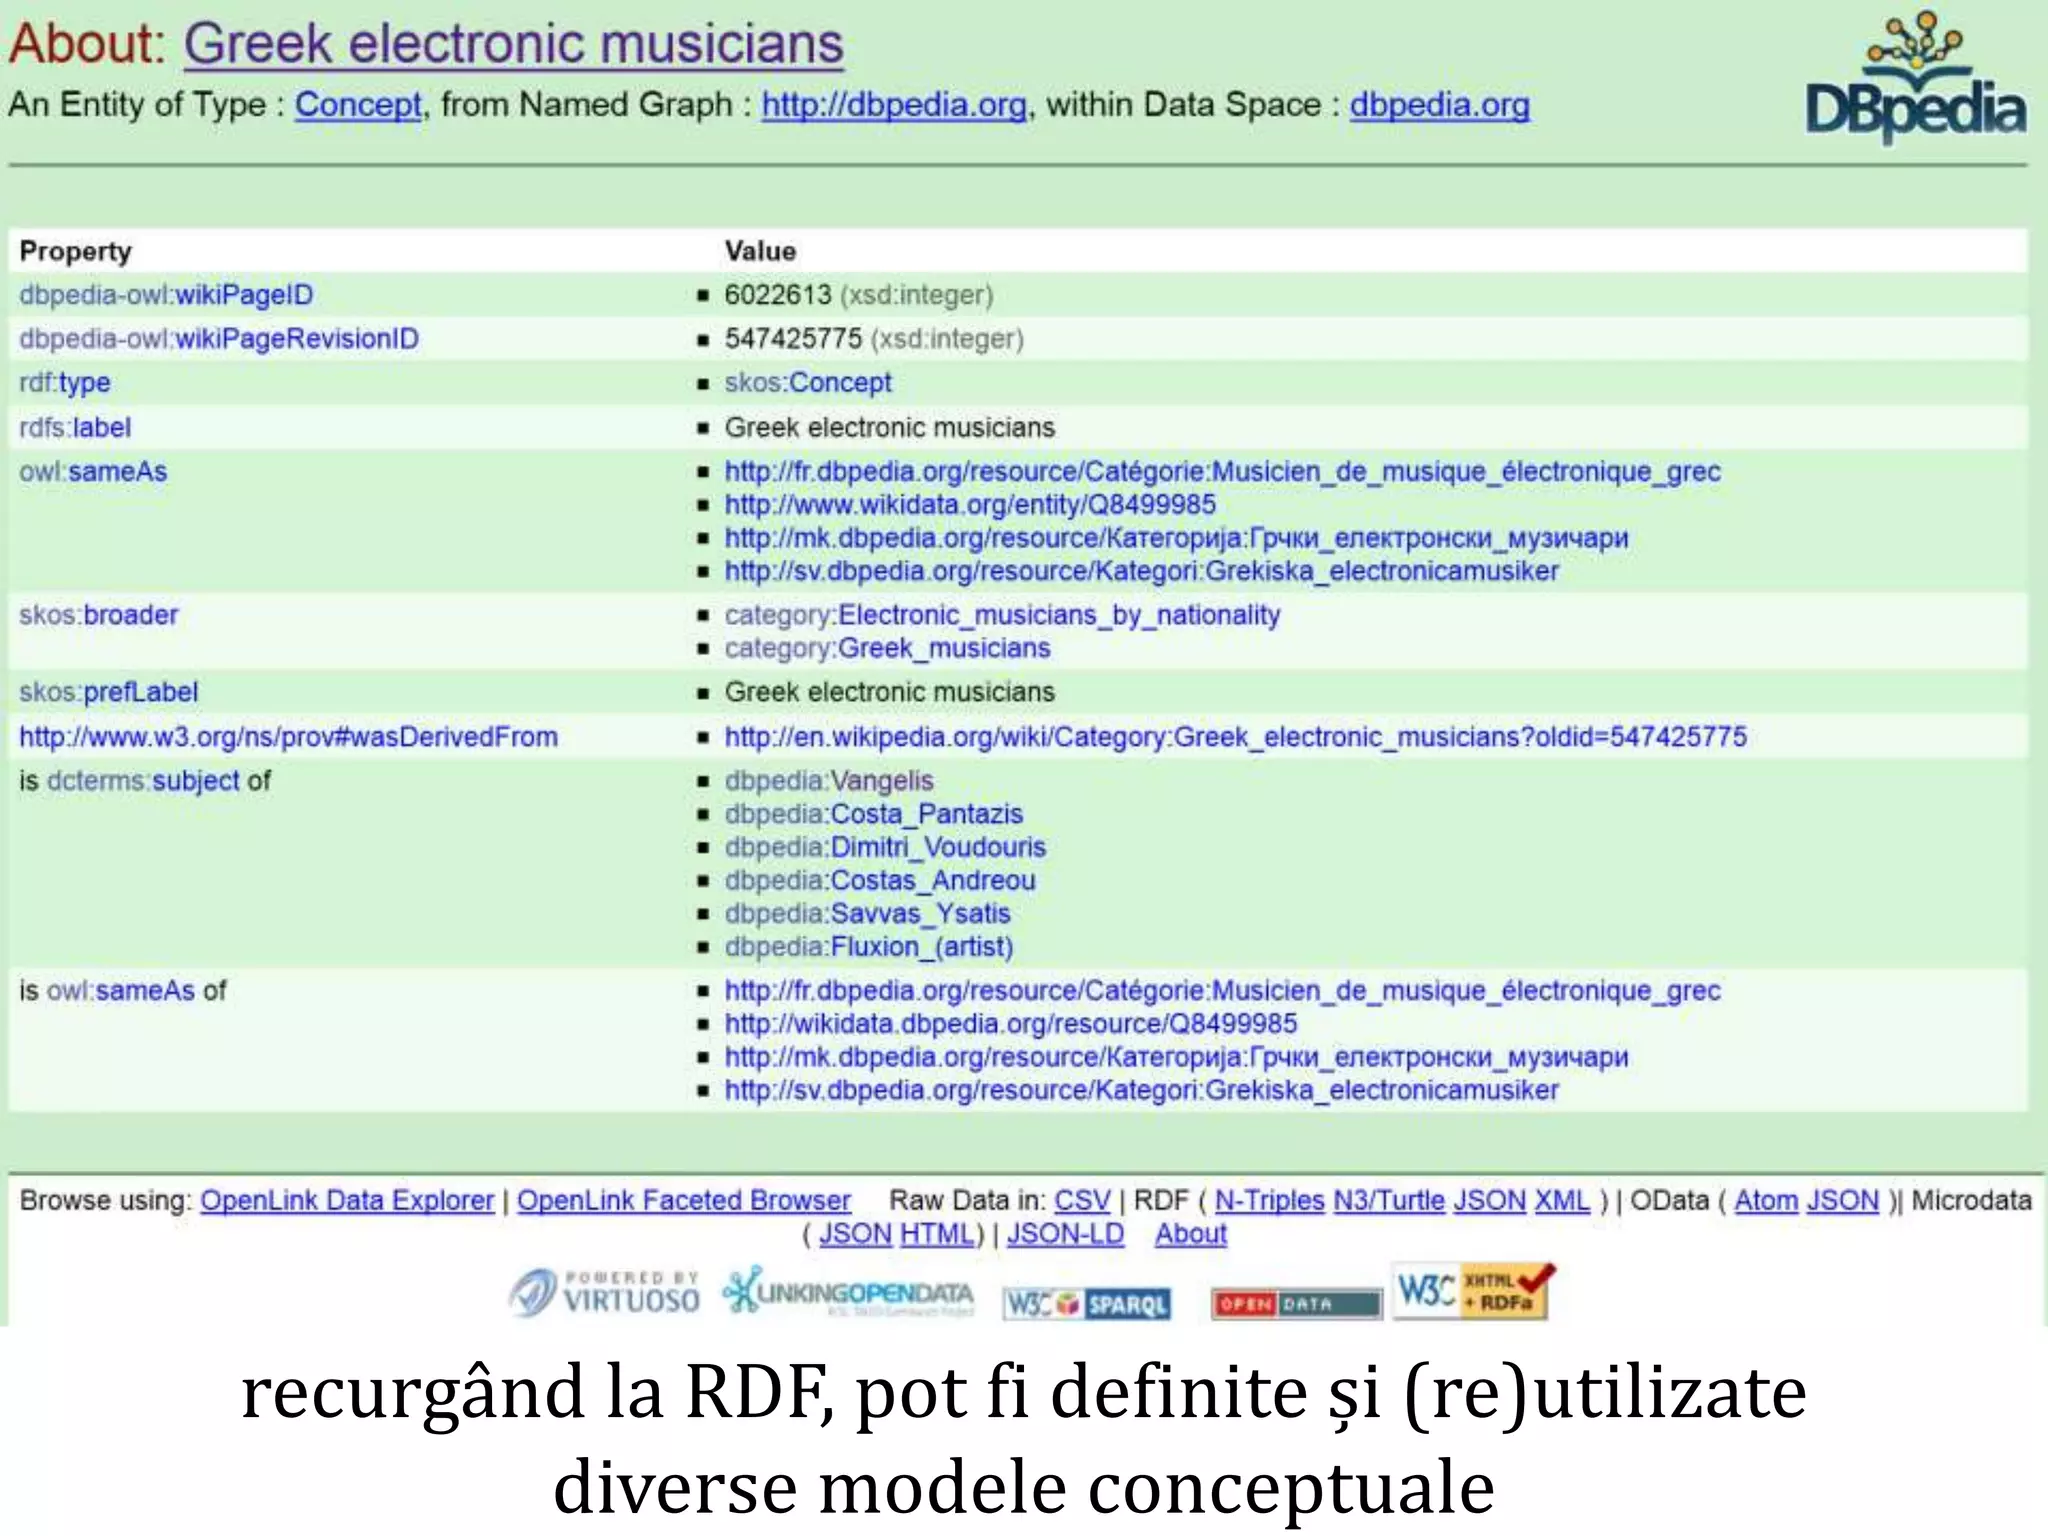Viewport: 2048px width, 1536px height.
Task: Open dbpedia:Costa_Pantazis resource
Action: click(874, 814)
